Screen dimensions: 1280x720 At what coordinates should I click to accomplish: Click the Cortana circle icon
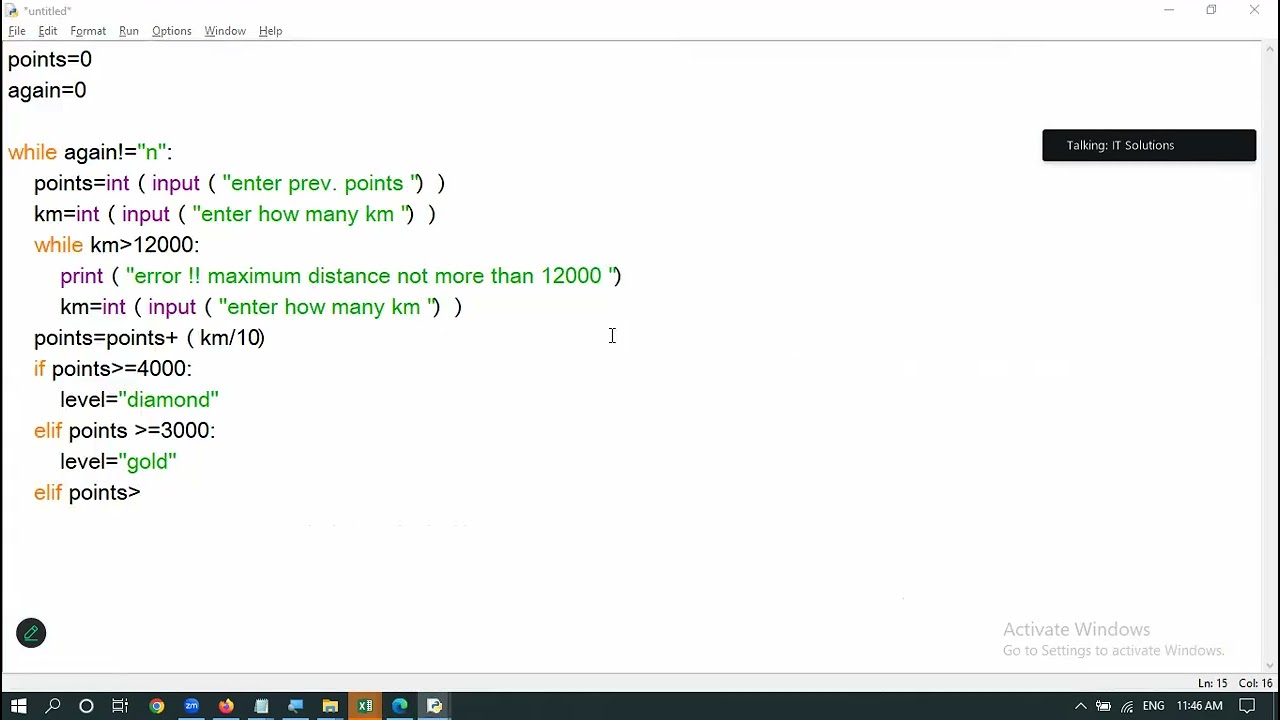86,706
